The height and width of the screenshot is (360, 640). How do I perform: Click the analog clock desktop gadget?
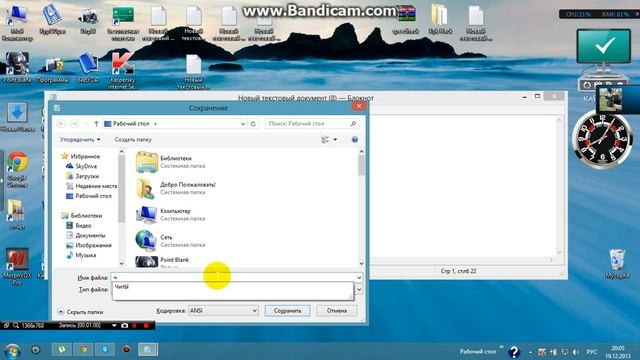pyautogui.click(x=602, y=140)
